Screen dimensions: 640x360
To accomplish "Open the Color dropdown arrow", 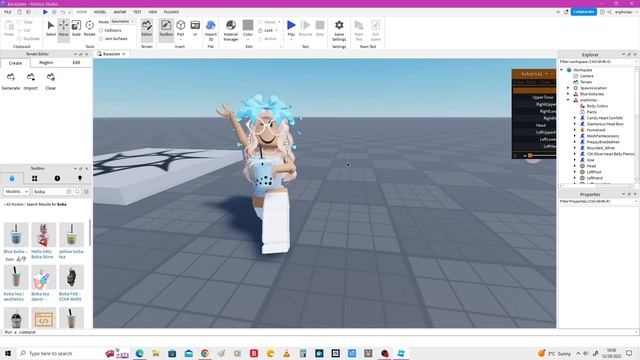I will coord(248,39).
